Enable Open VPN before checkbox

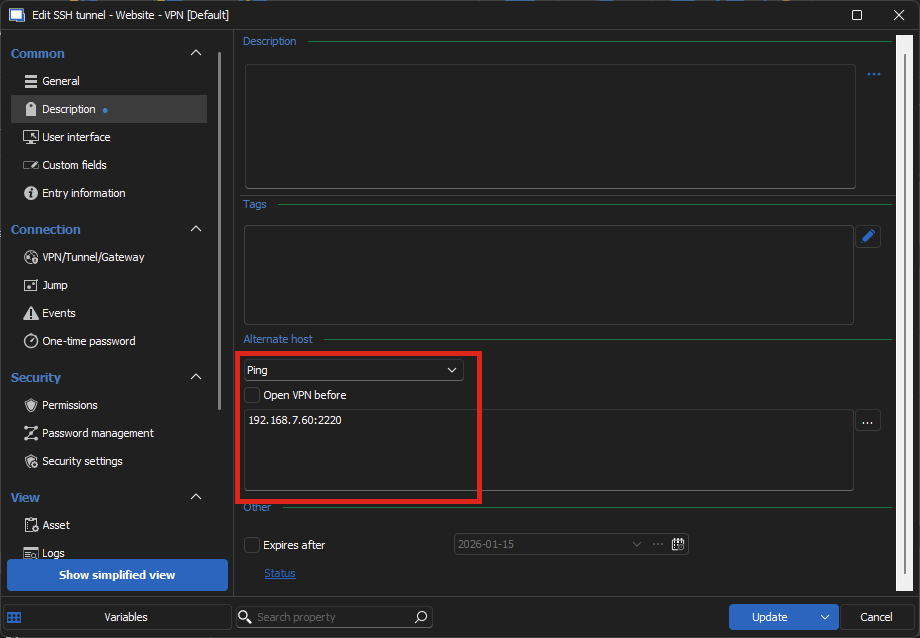pos(252,395)
